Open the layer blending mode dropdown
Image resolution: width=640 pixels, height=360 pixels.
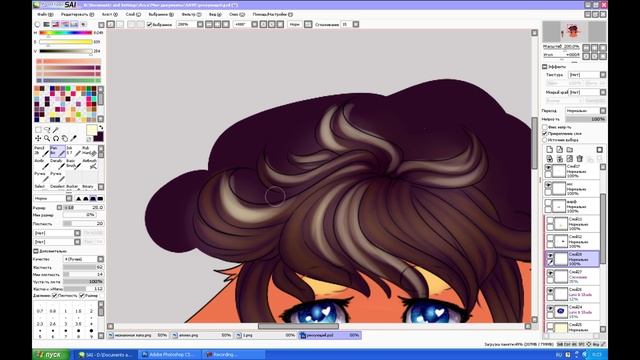pos(586,111)
